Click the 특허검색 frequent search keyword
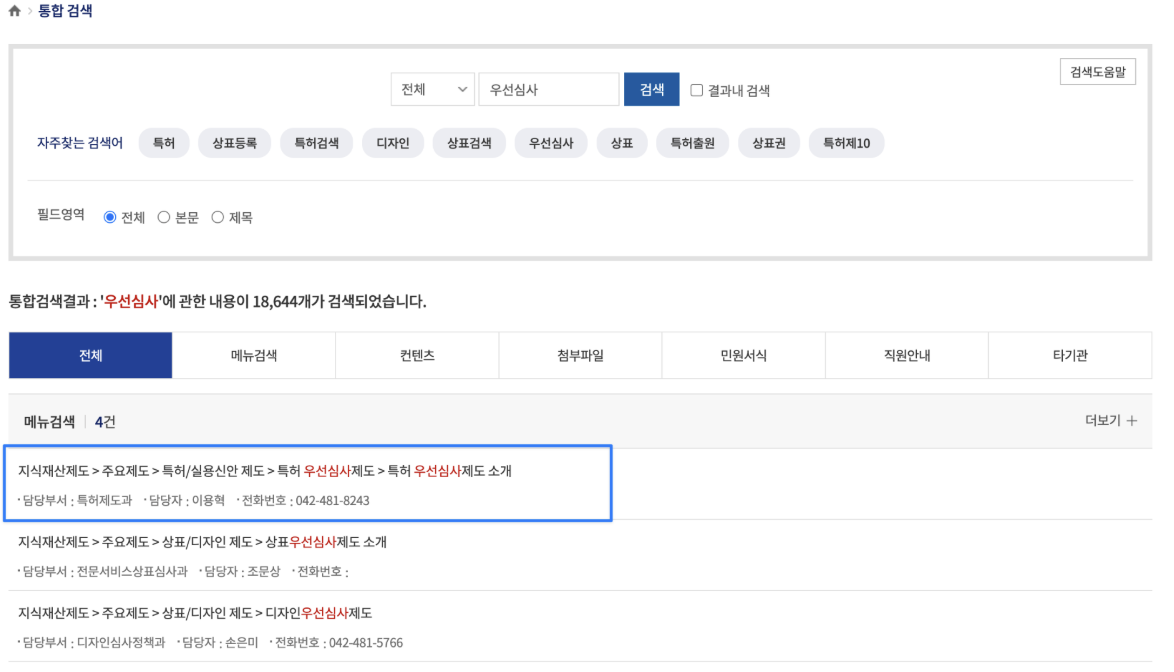This screenshot has width=1174, height=672. pyautogui.click(x=314, y=143)
